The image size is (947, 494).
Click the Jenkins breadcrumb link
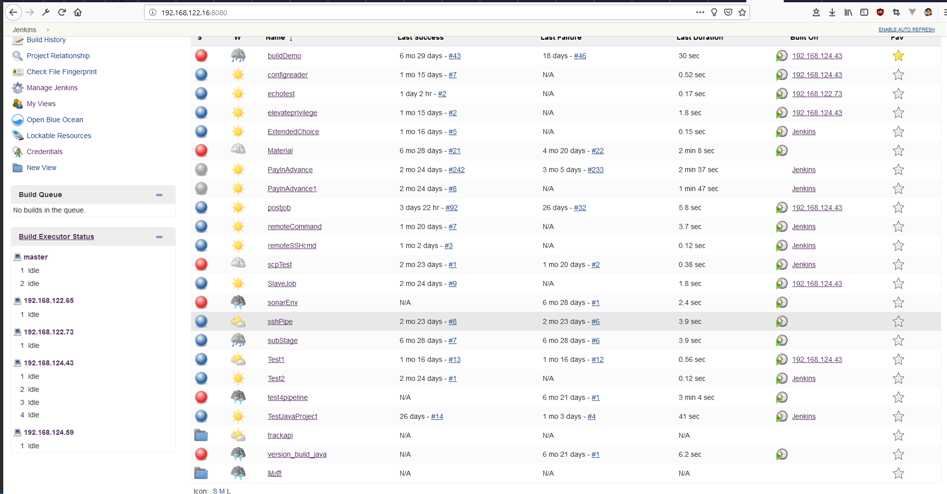point(25,30)
